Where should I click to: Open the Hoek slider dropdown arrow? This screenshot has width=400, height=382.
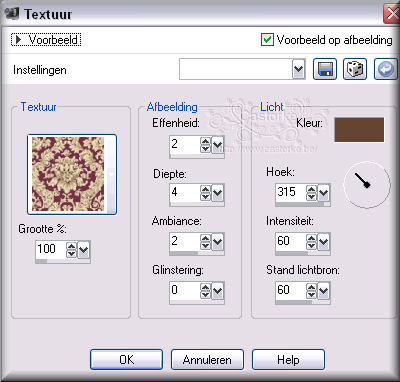(323, 192)
